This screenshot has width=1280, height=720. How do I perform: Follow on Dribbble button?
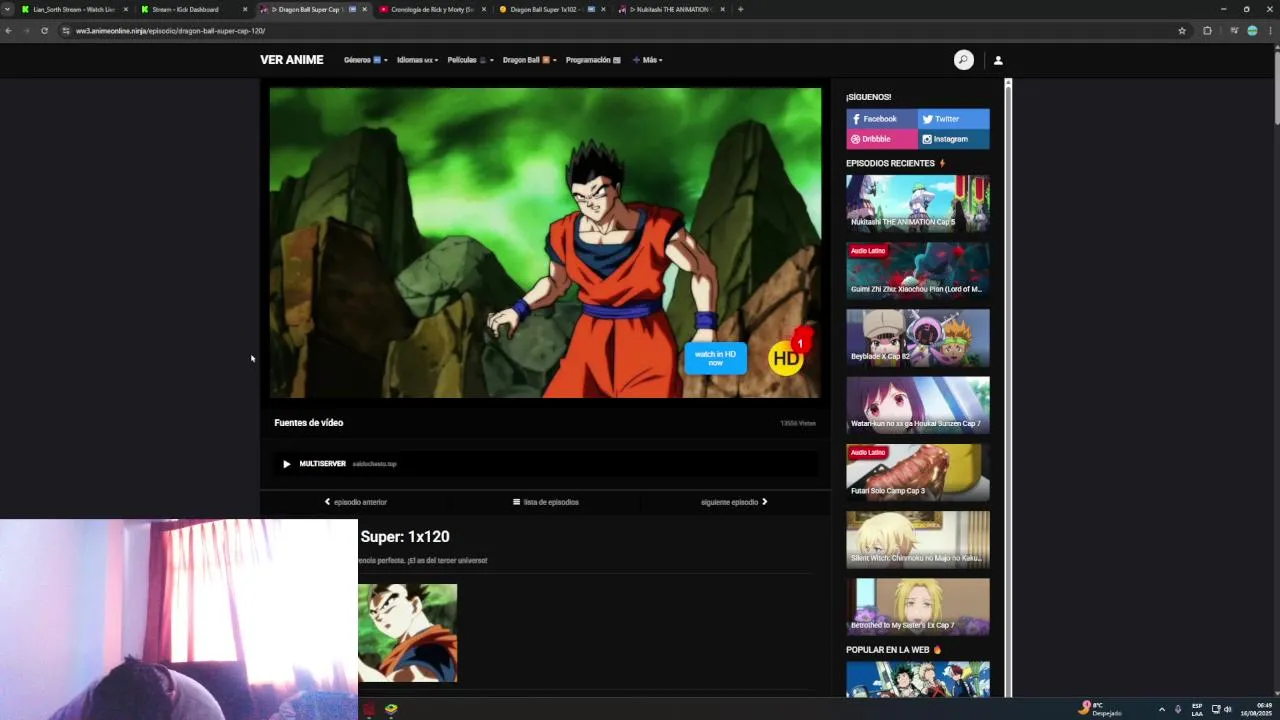pos(882,139)
